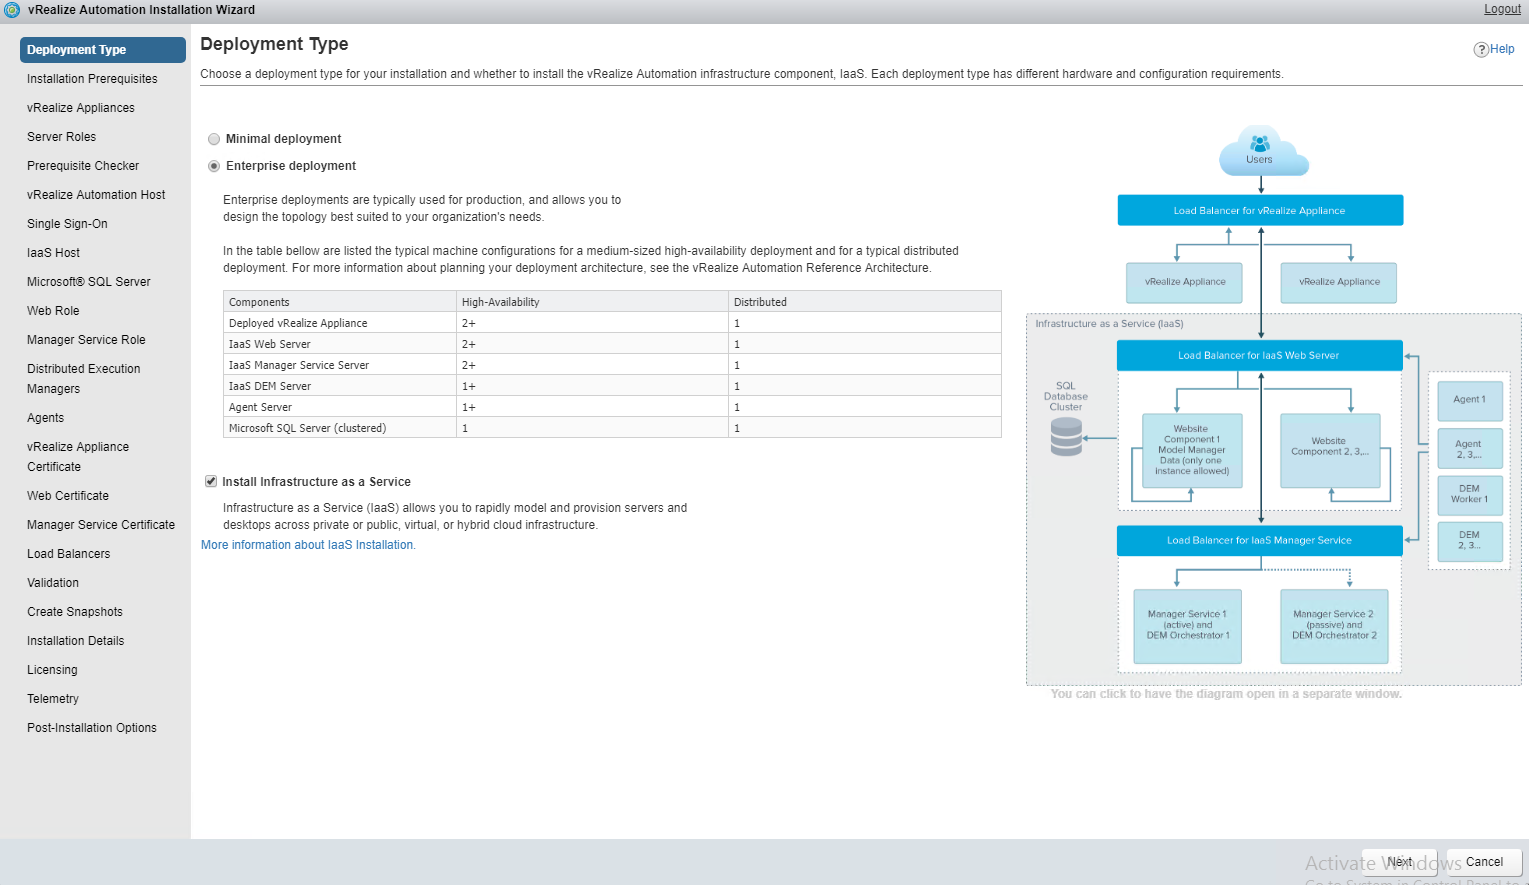Select the Microsoft SQL Server sidebar step
The width and height of the screenshot is (1529, 885).
(x=89, y=282)
